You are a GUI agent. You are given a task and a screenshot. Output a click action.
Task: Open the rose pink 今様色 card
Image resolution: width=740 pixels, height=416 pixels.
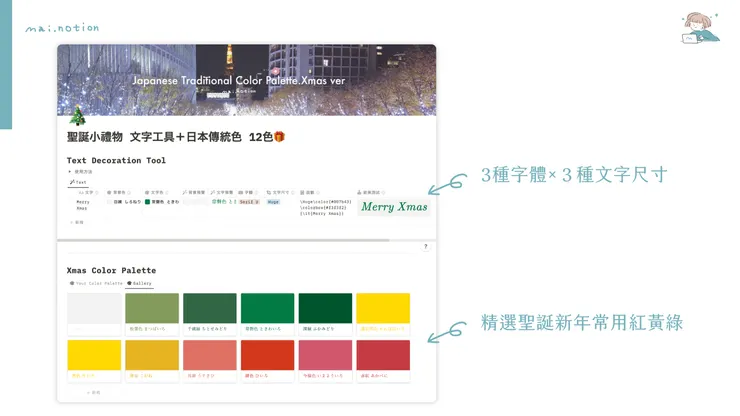[x=325, y=361]
